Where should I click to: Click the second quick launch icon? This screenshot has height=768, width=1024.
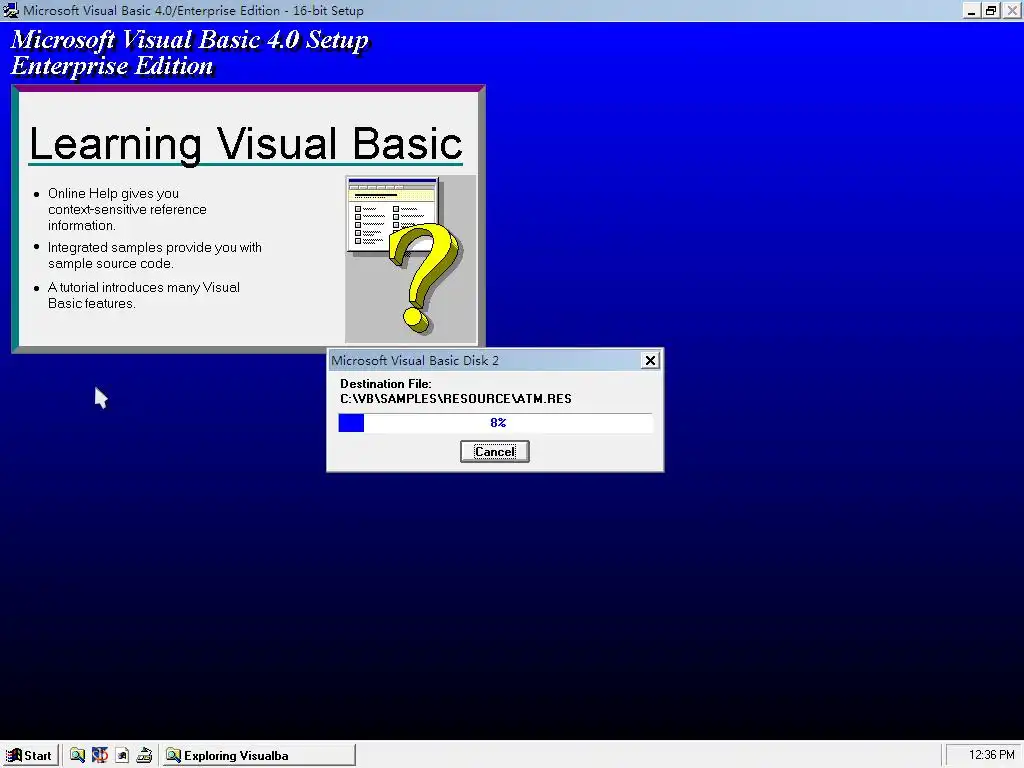(99, 755)
